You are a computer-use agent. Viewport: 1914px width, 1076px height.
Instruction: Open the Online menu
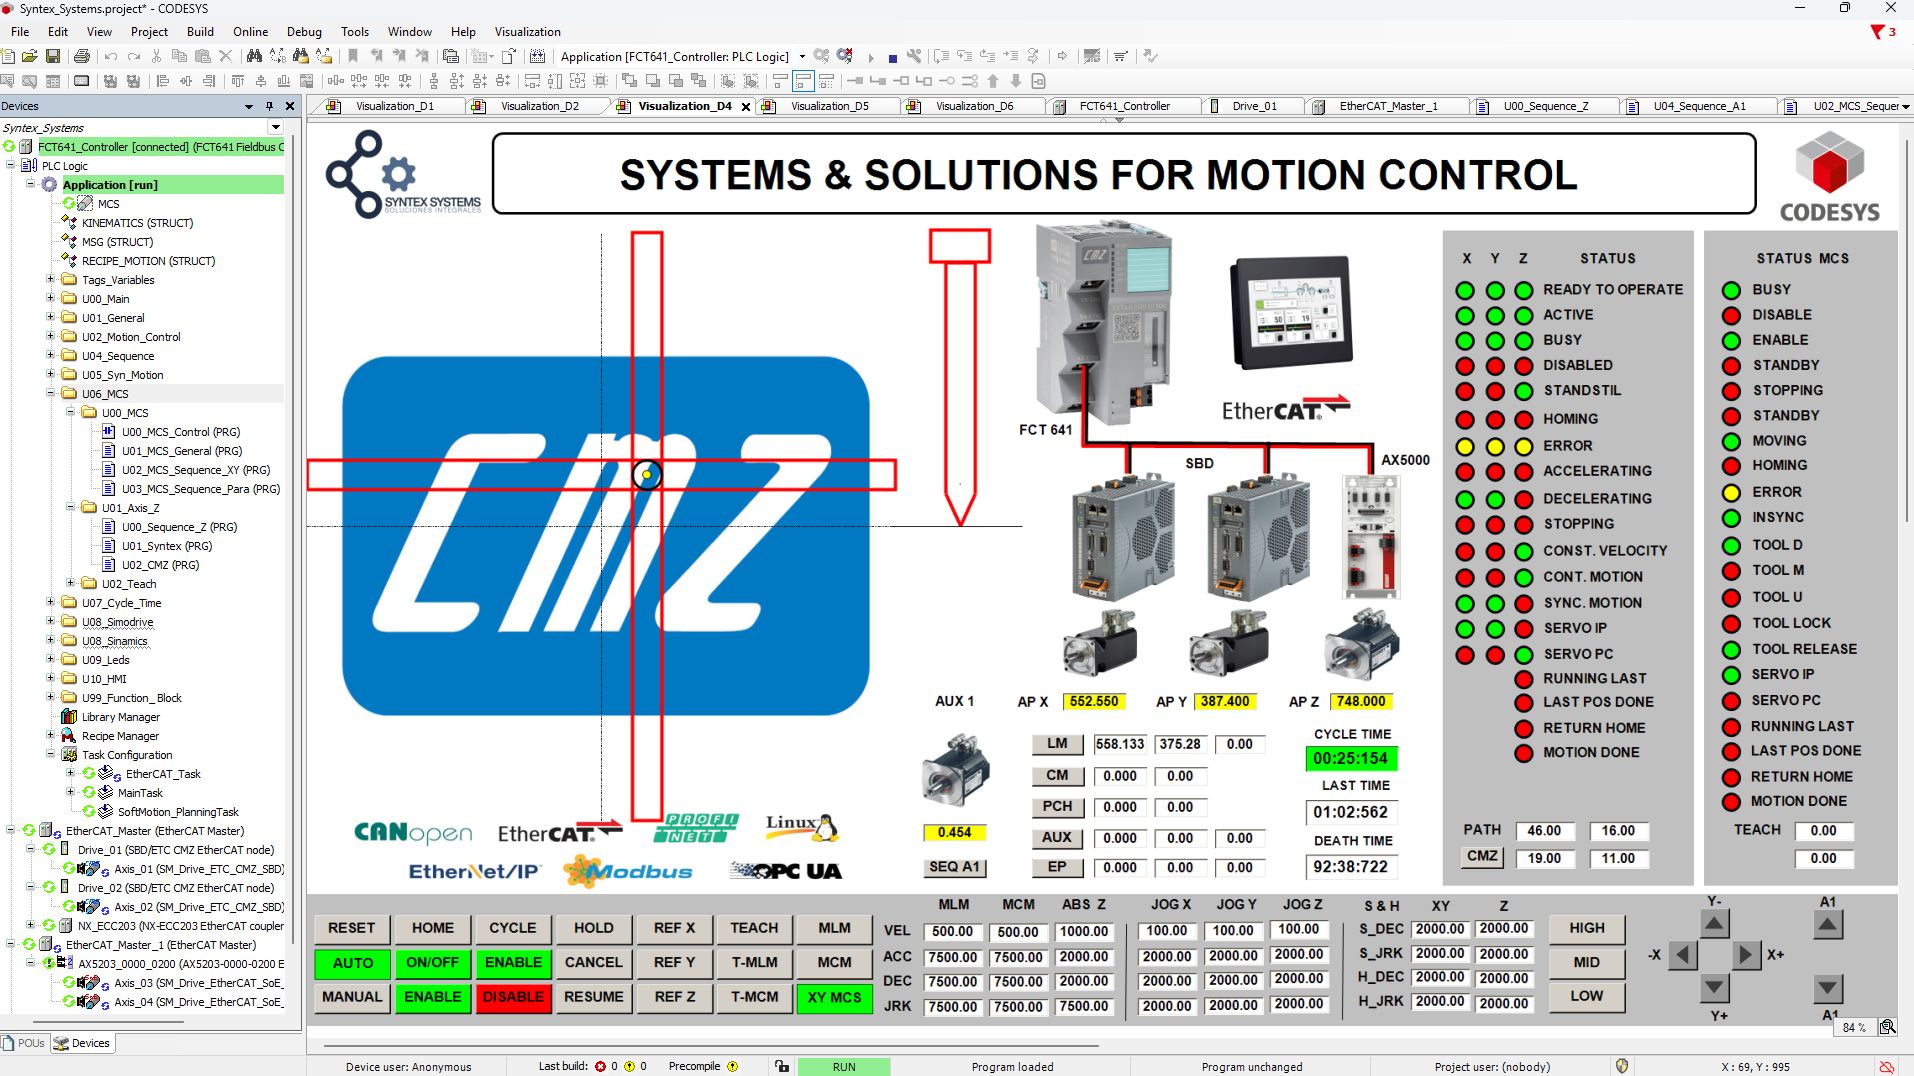tap(250, 32)
